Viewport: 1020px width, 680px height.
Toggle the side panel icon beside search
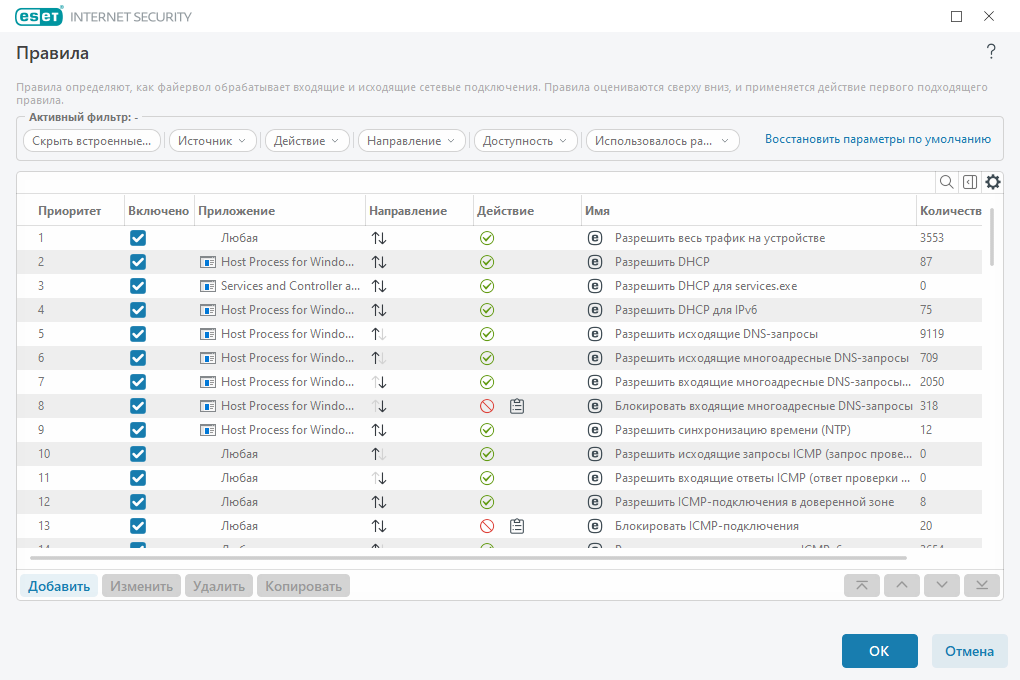[x=969, y=182]
